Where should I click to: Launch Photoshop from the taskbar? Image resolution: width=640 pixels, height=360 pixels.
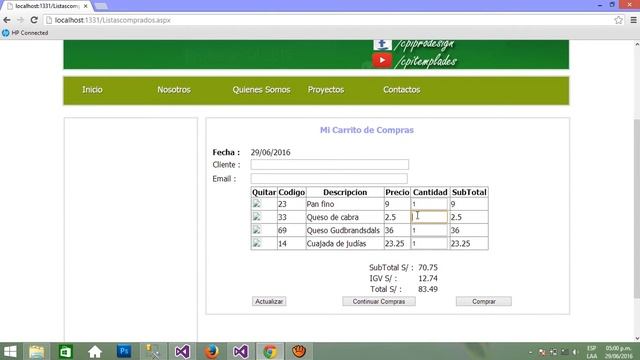coord(124,351)
